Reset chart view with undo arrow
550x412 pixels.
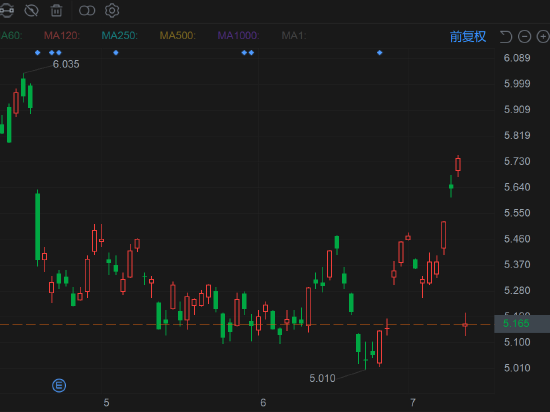point(506,36)
